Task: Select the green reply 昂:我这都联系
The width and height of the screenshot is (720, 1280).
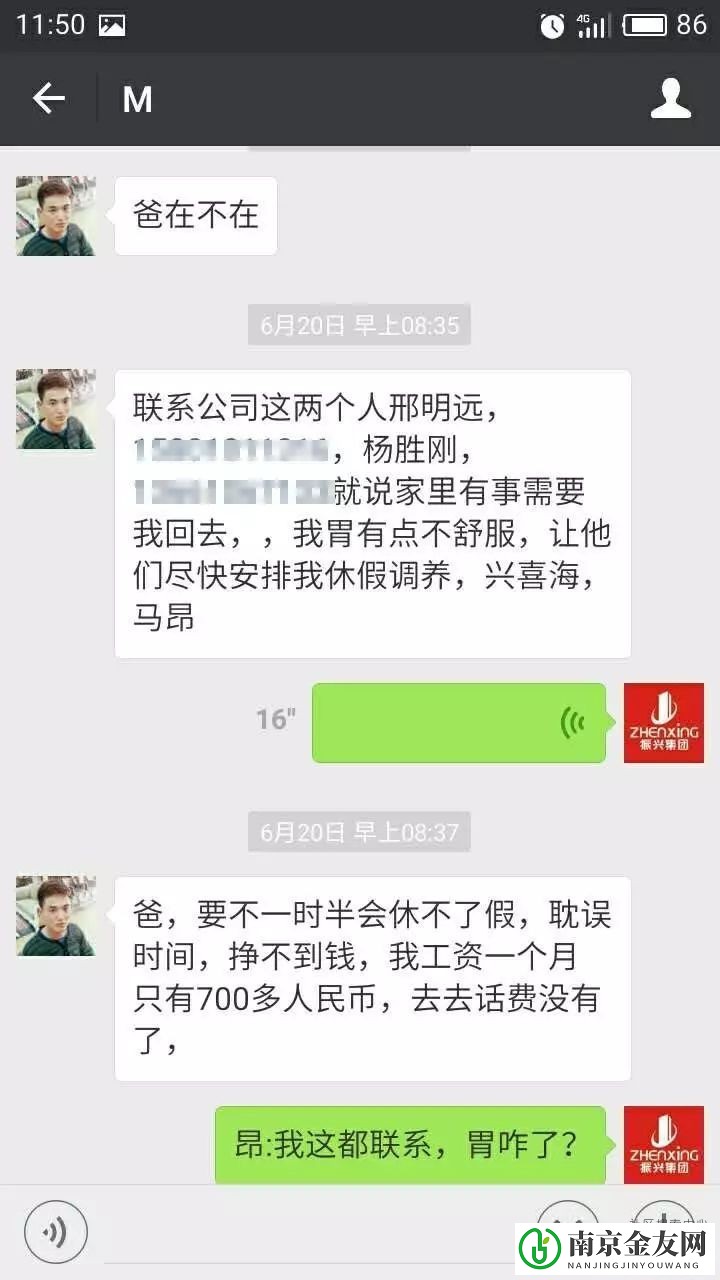Action: click(x=411, y=1145)
